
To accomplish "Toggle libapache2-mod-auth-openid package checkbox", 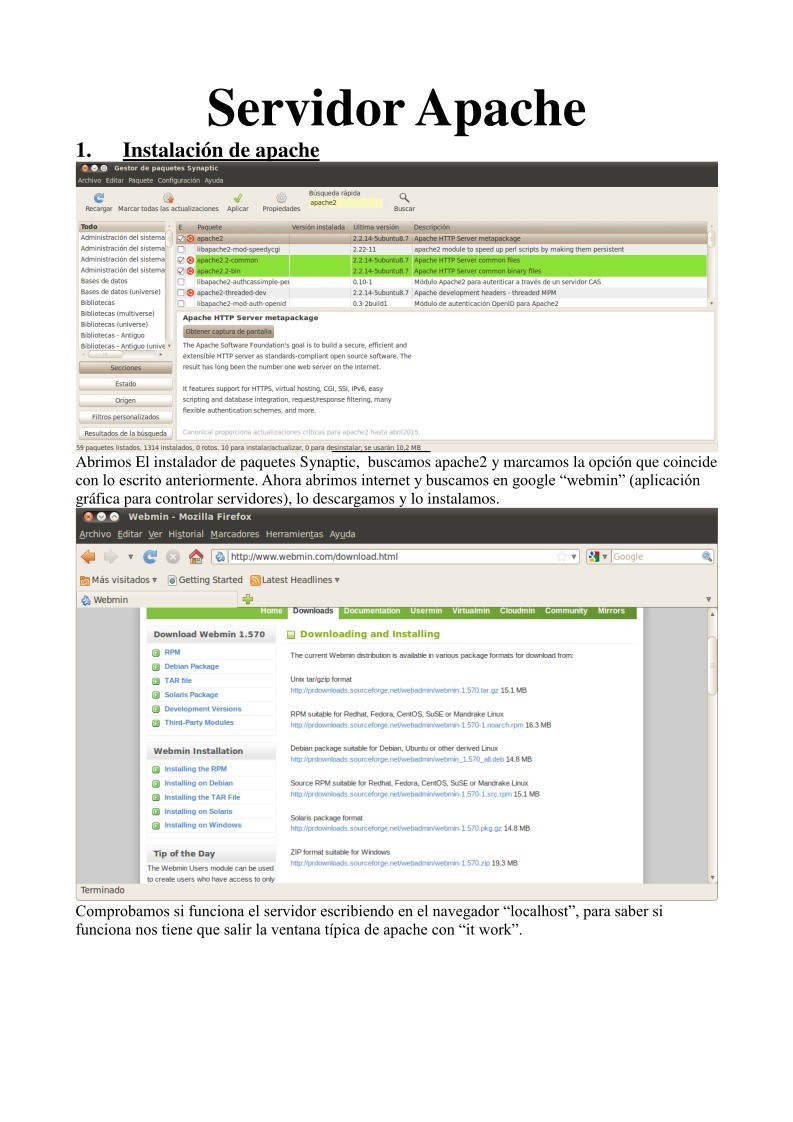I will 181,303.
